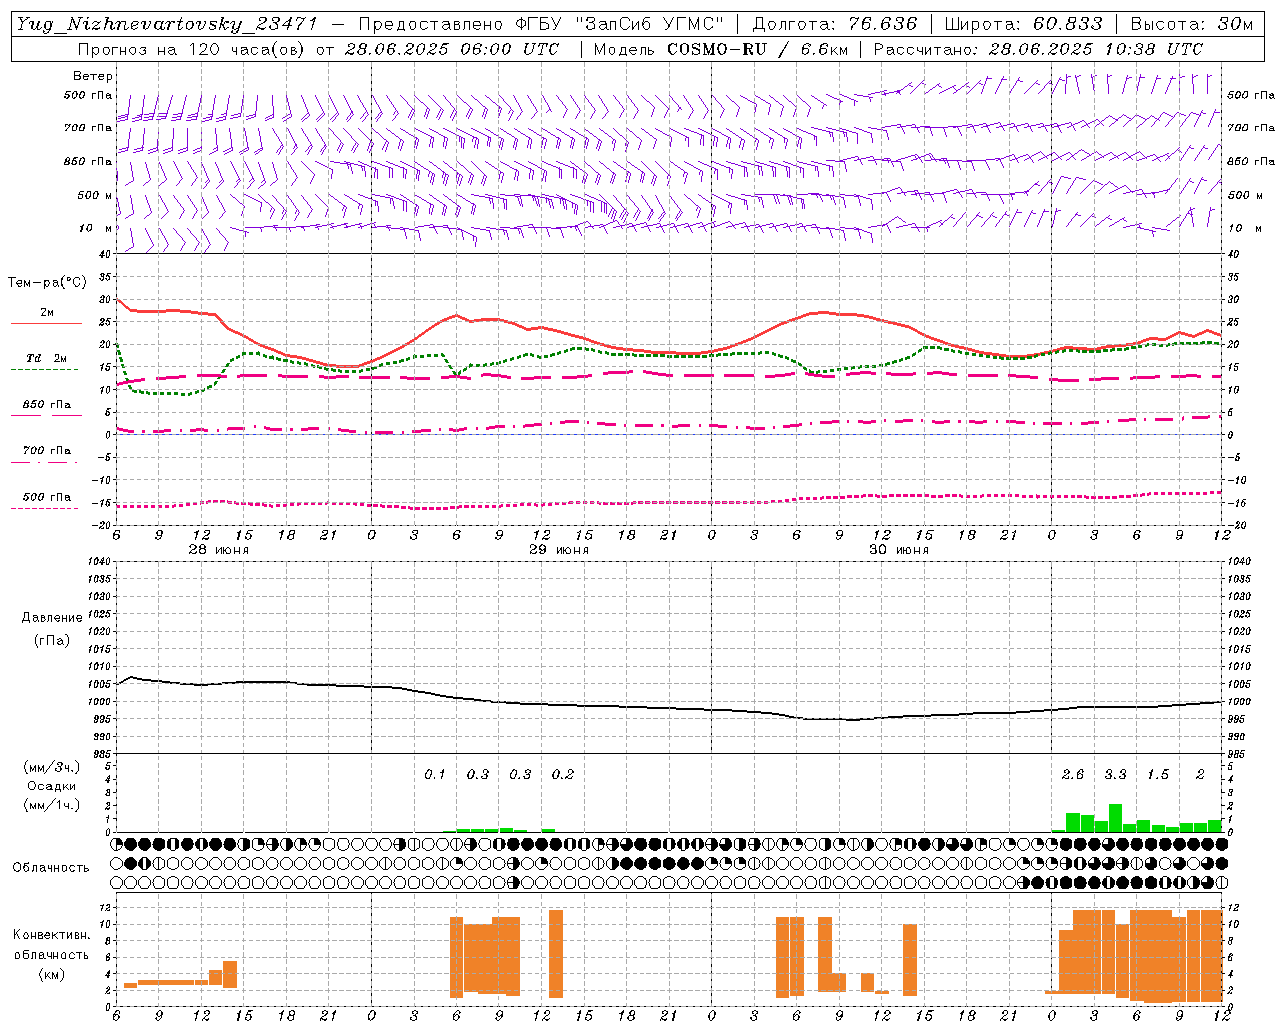
Task: Click the 1.5 precipitation amount value
Action: (1158, 774)
